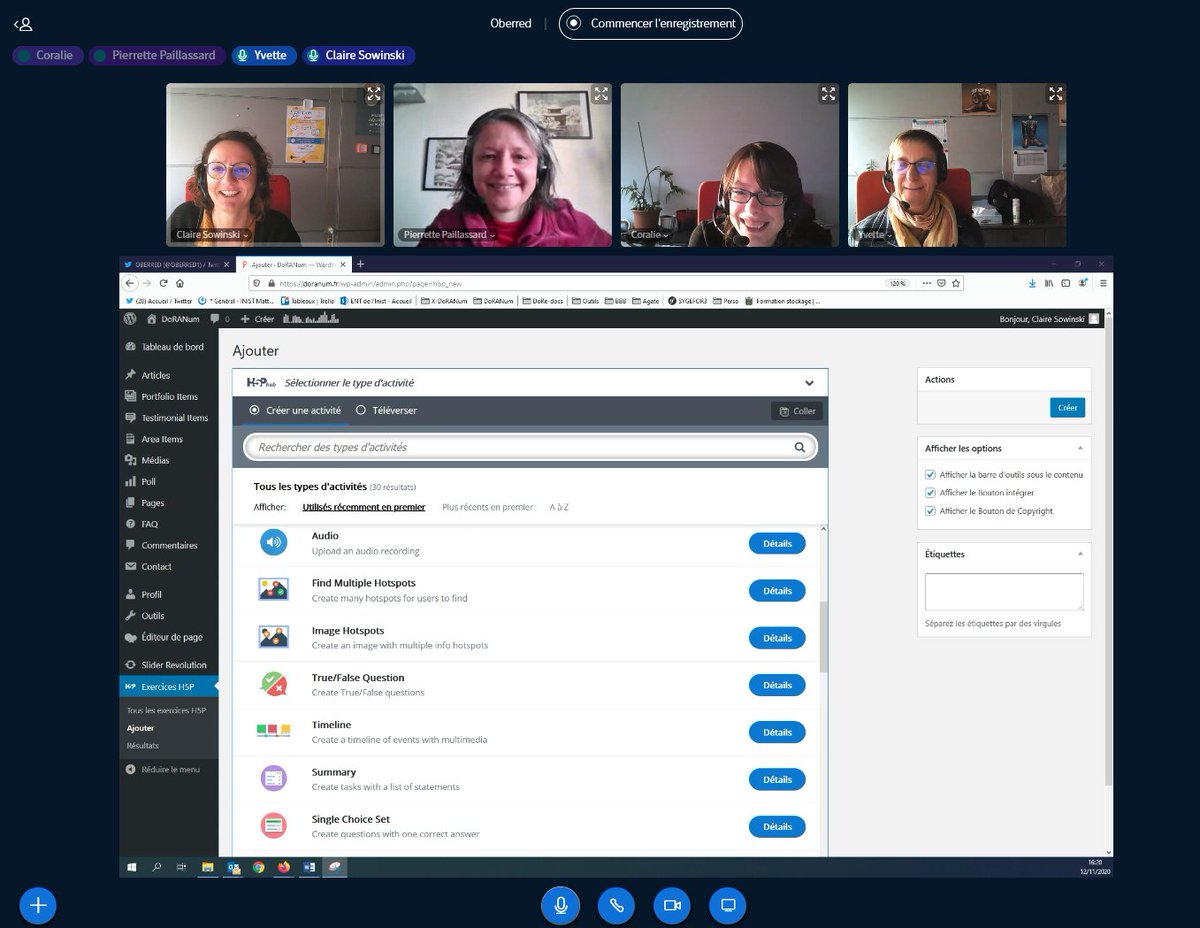Screen dimensions: 1200x928
Task: Open Chrome from the taskbar
Action: click(259, 867)
